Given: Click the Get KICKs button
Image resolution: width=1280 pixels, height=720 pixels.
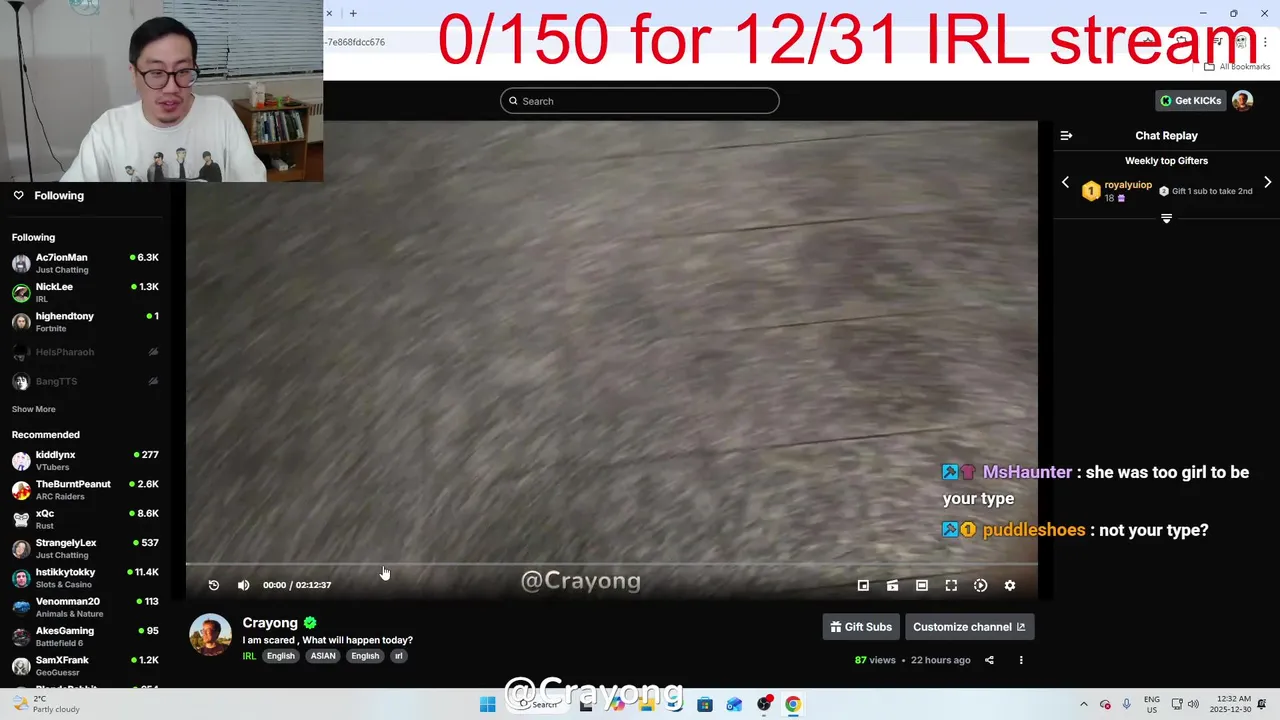Looking at the screenshot, I should coord(1190,101).
